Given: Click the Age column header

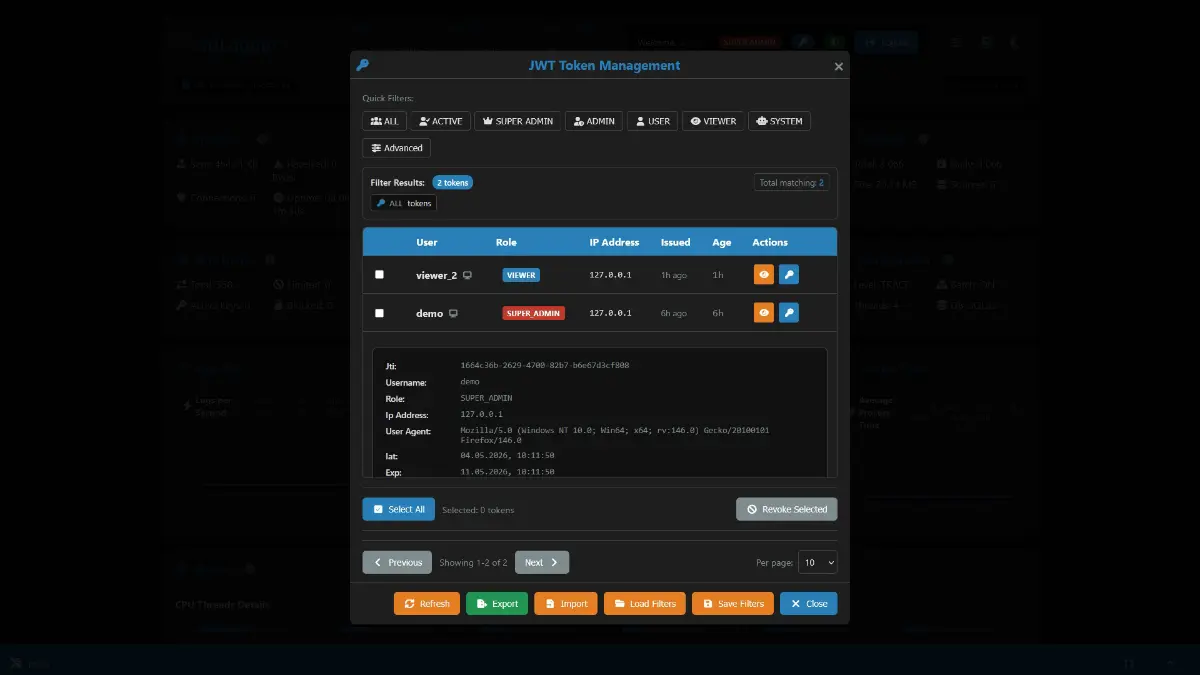Looking at the screenshot, I should tap(722, 242).
